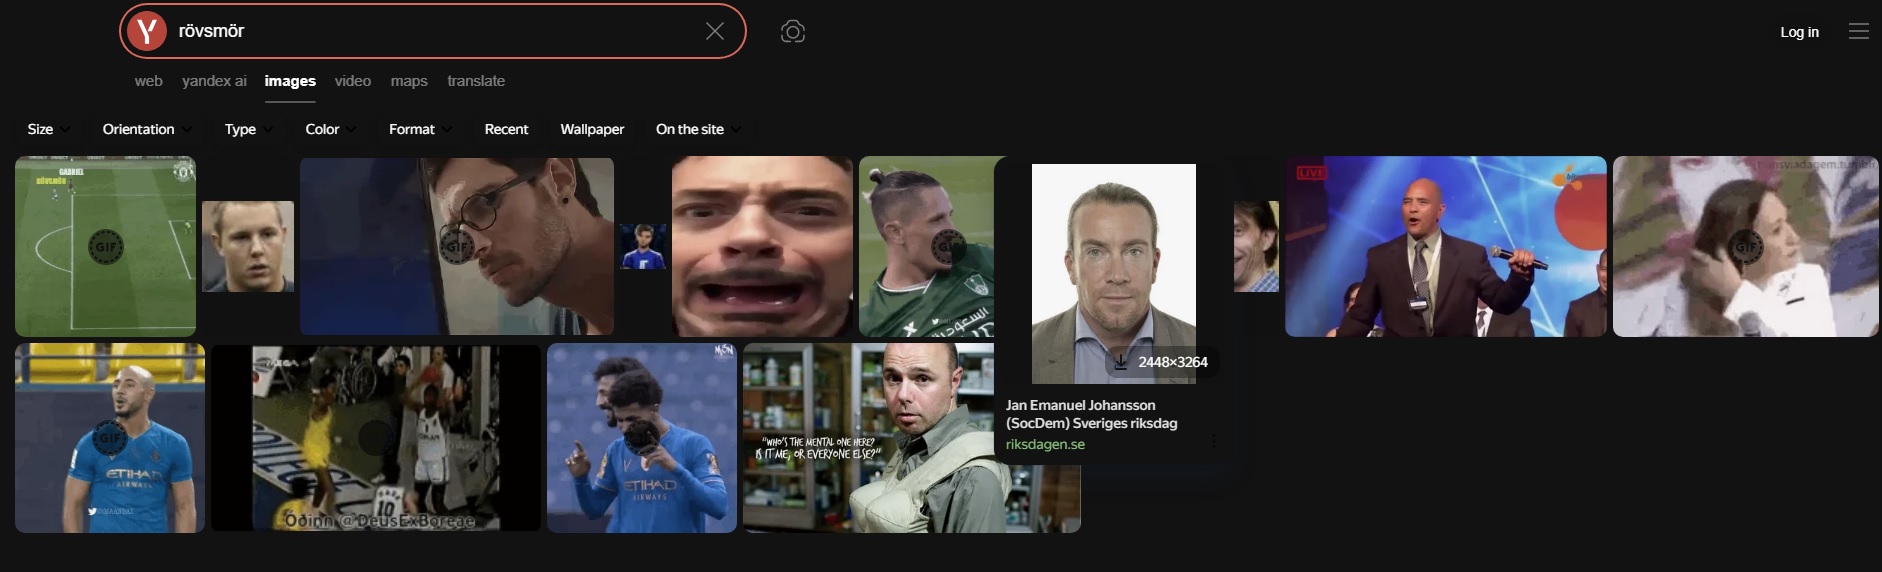1882x572 pixels.
Task: Open the small blue-kit football player thumbnail
Action: coord(643,246)
